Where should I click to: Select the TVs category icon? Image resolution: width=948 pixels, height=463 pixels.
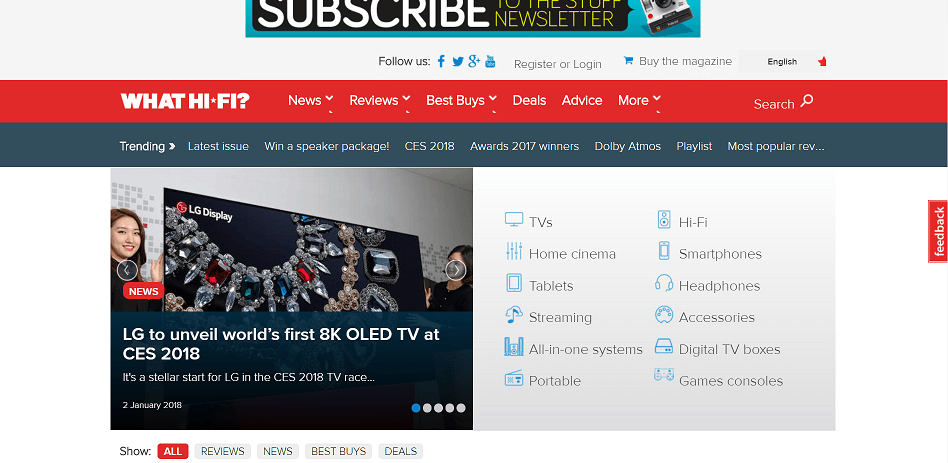tap(514, 219)
